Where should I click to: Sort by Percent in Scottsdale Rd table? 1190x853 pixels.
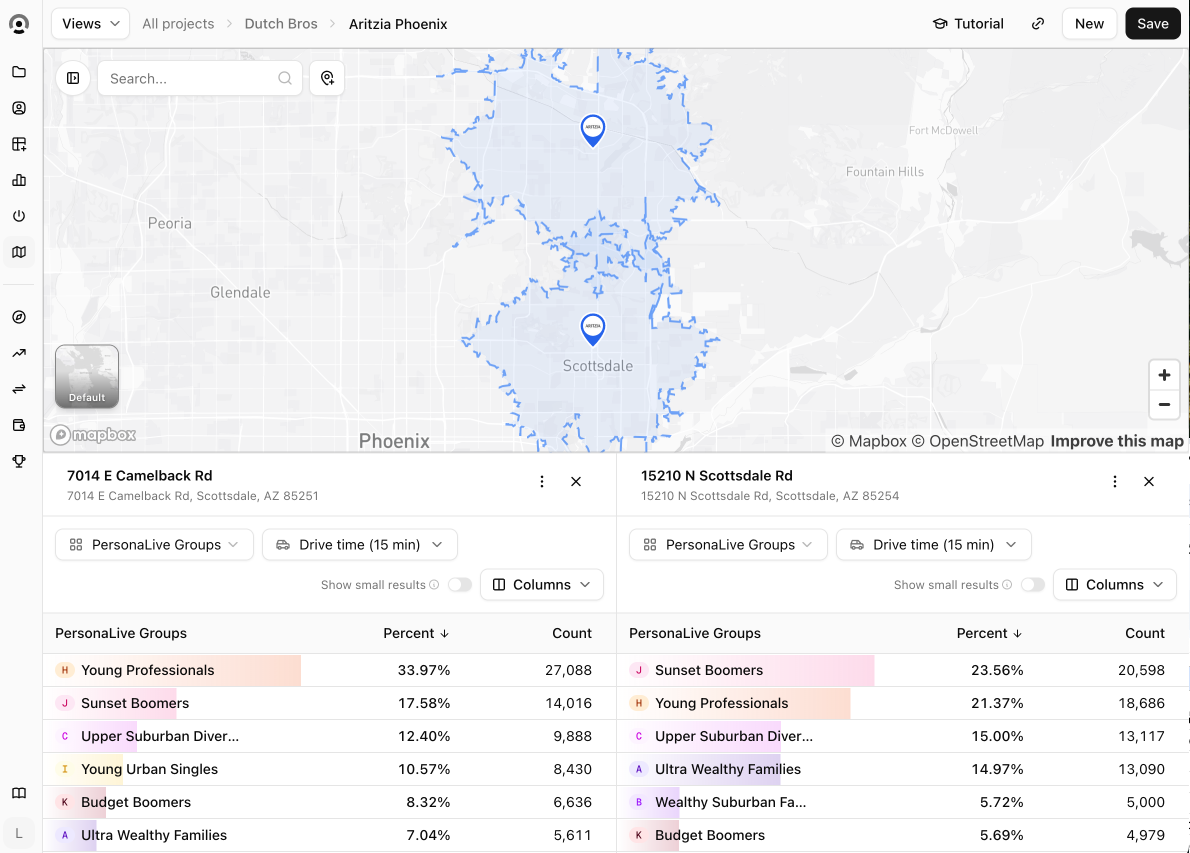[989, 633]
